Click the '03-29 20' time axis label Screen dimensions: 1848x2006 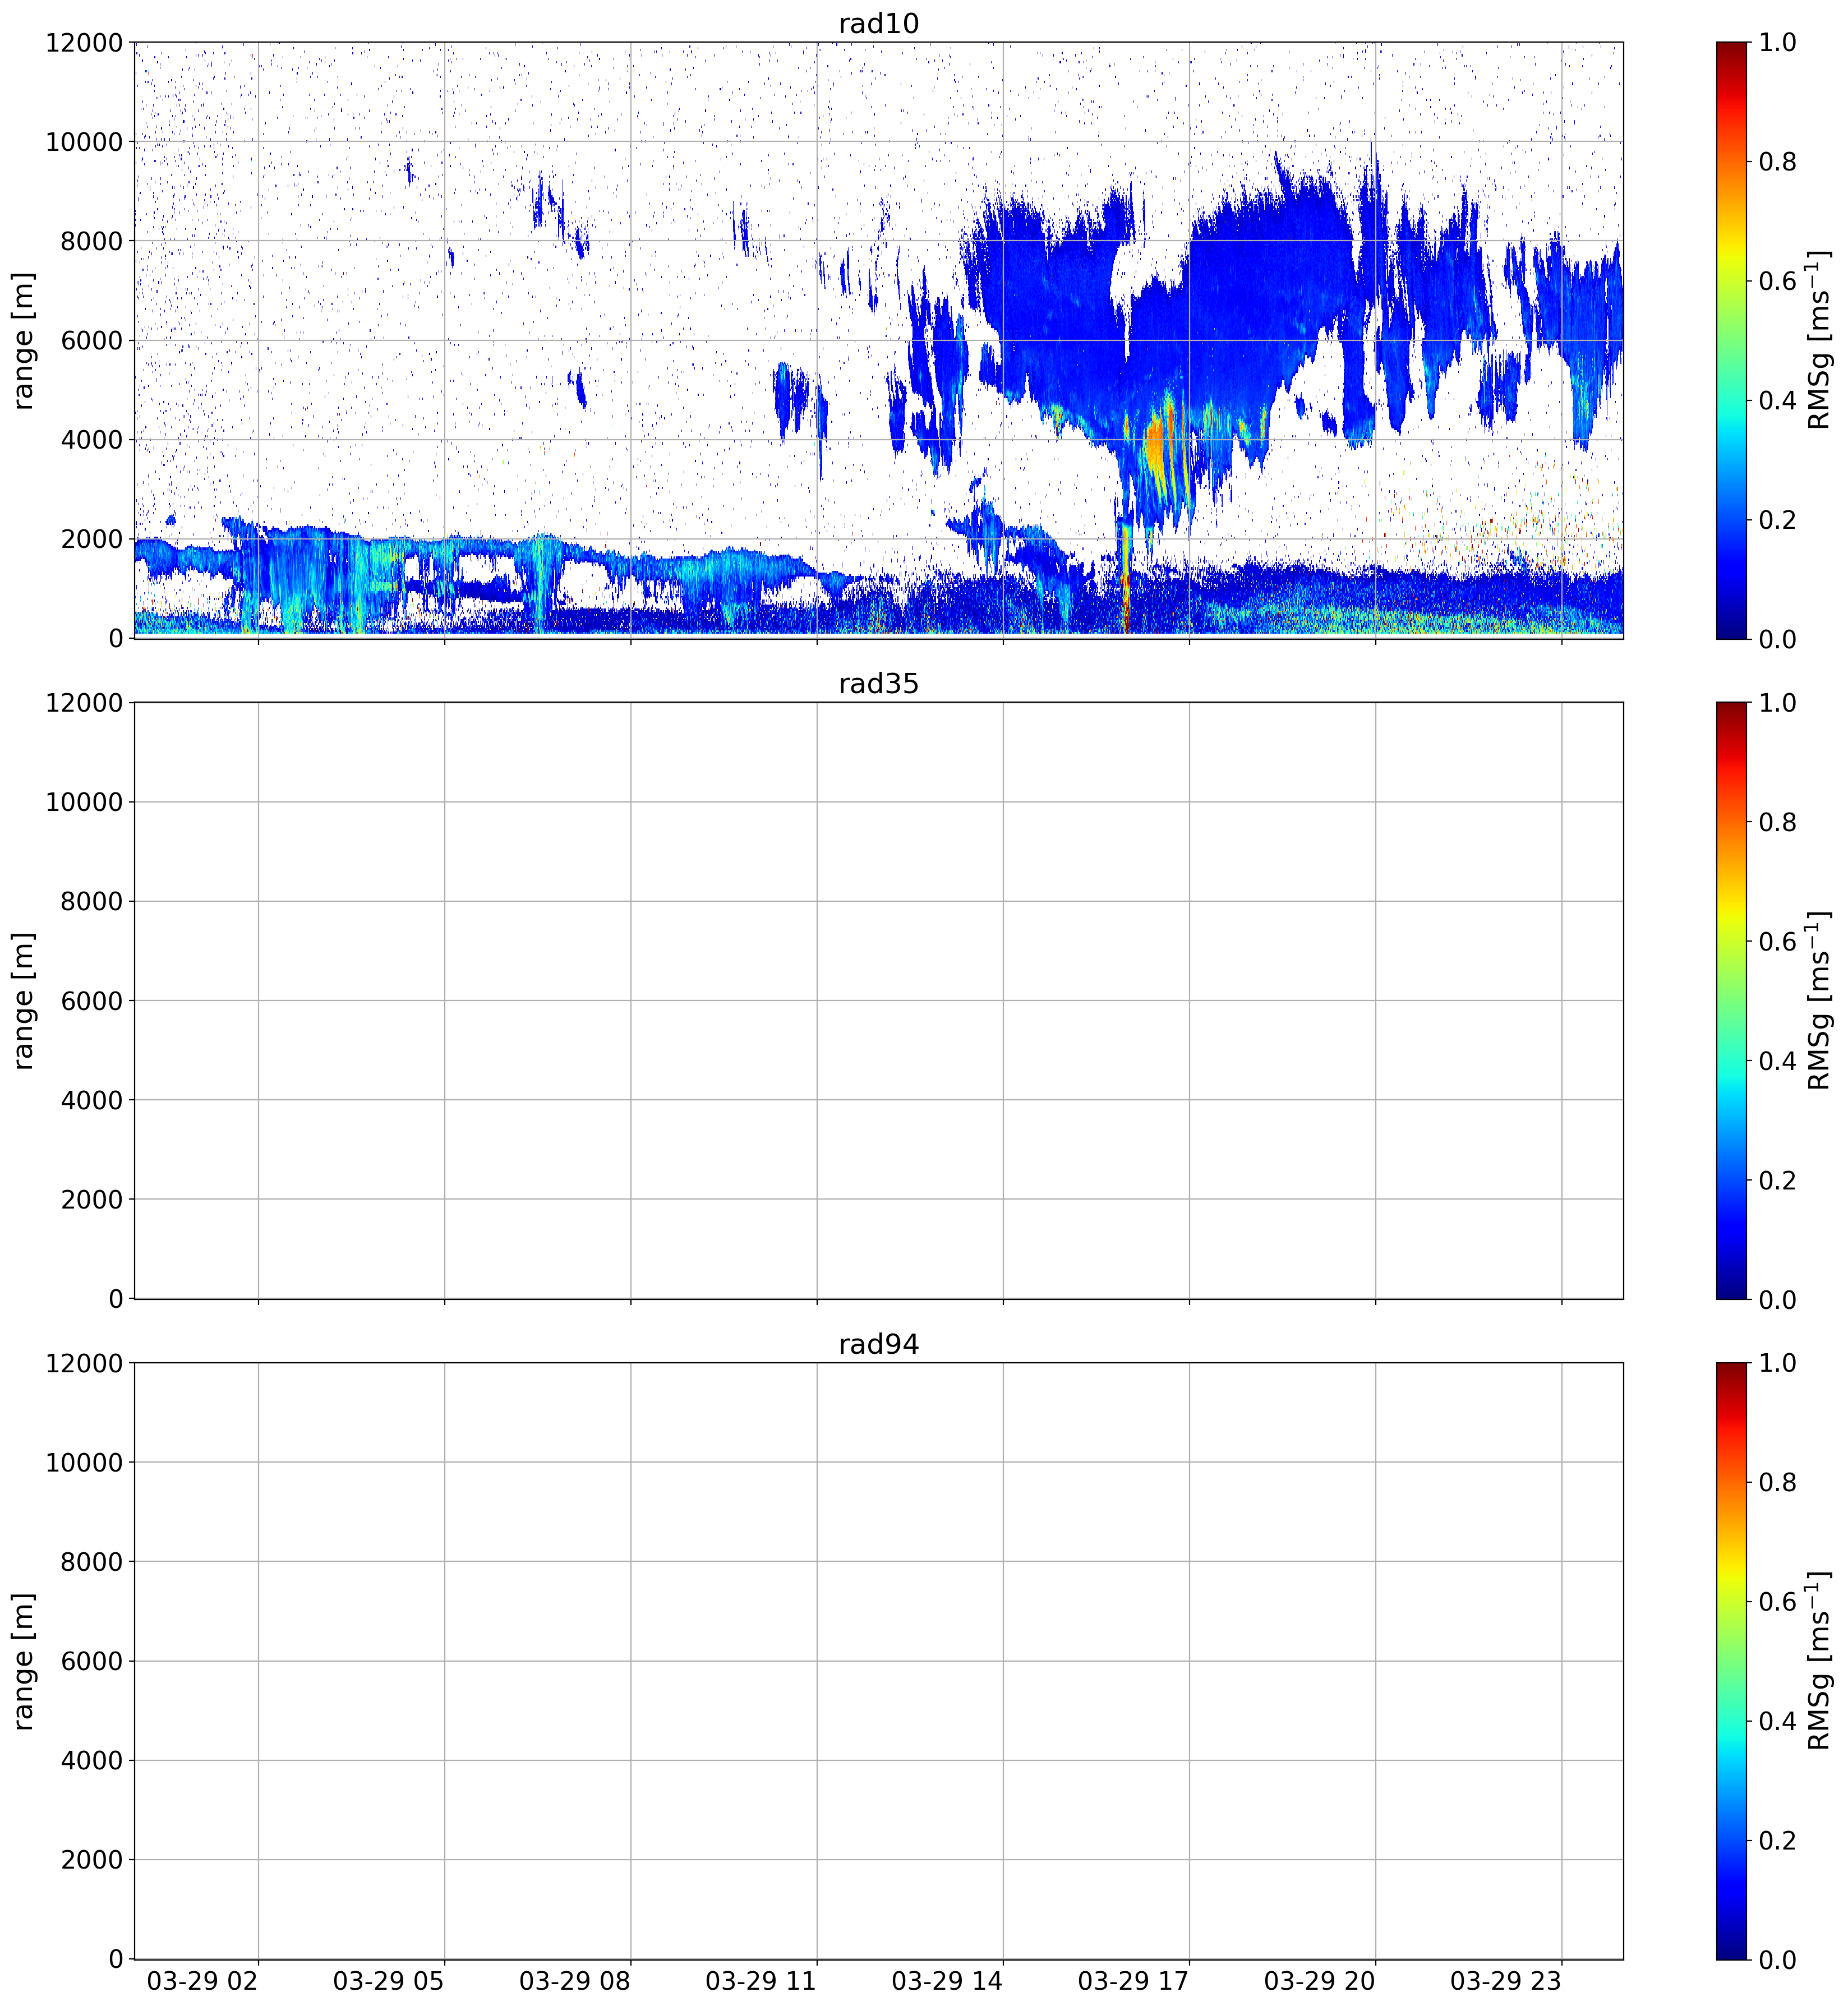pos(1319,1981)
